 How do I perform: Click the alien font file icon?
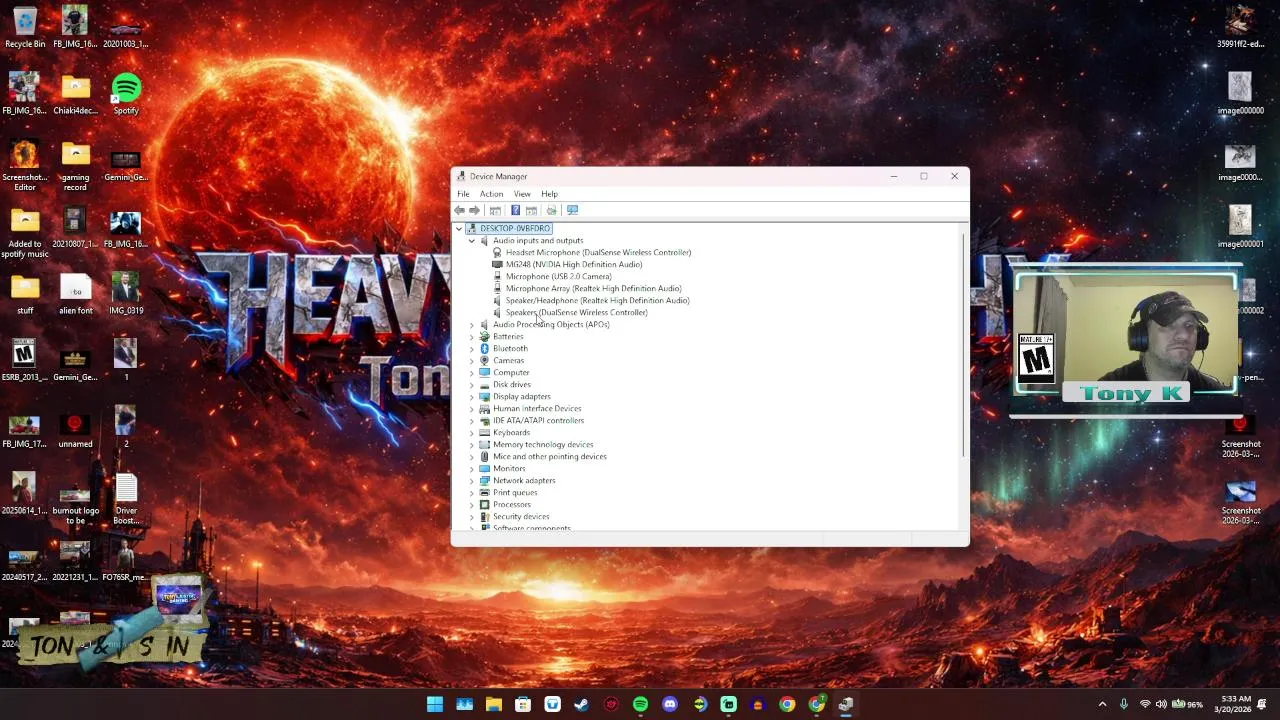point(75,295)
